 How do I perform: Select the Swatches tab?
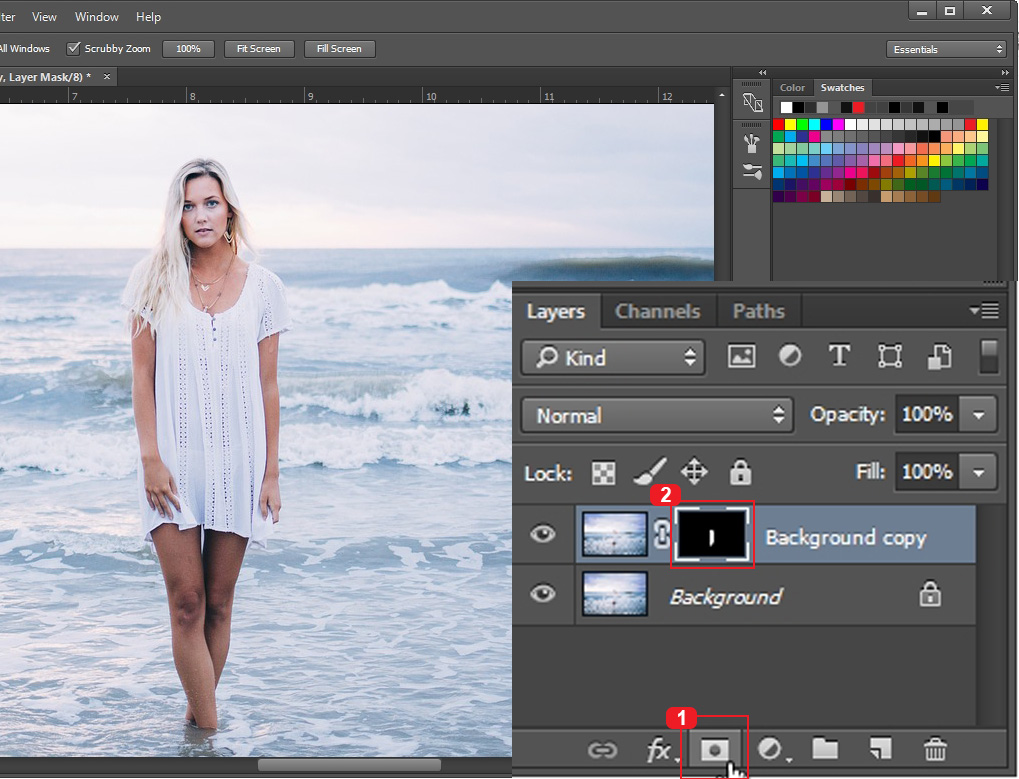(842, 87)
